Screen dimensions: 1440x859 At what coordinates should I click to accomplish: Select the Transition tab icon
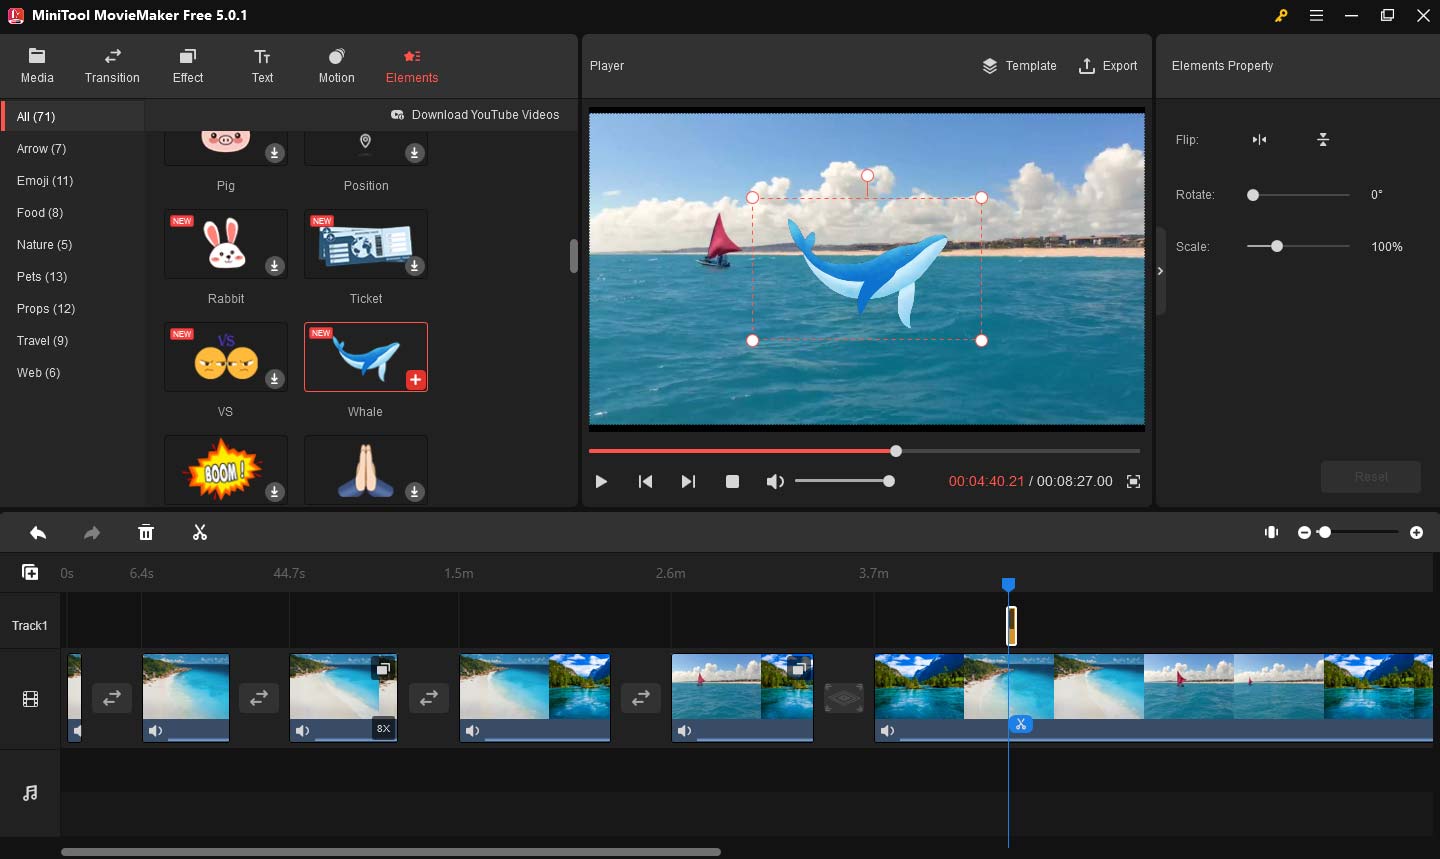[x=112, y=58]
